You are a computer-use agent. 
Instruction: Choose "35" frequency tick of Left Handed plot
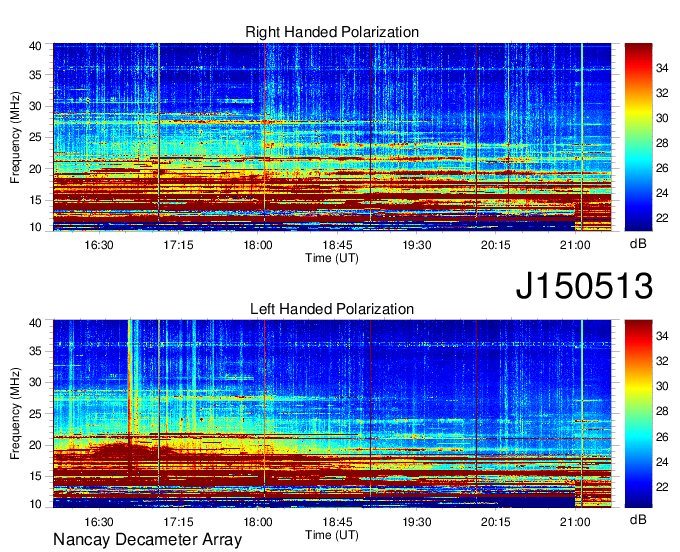pyautogui.click(x=35, y=351)
